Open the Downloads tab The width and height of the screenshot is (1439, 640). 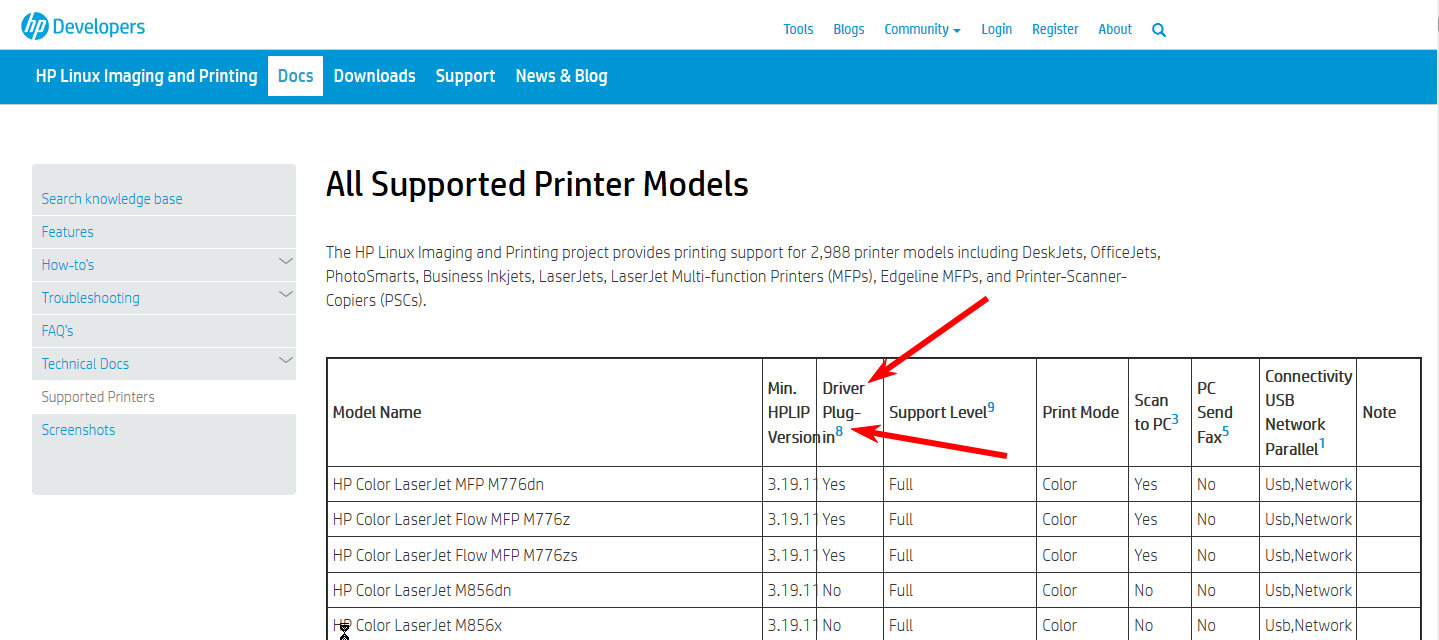[x=374, y=76]
